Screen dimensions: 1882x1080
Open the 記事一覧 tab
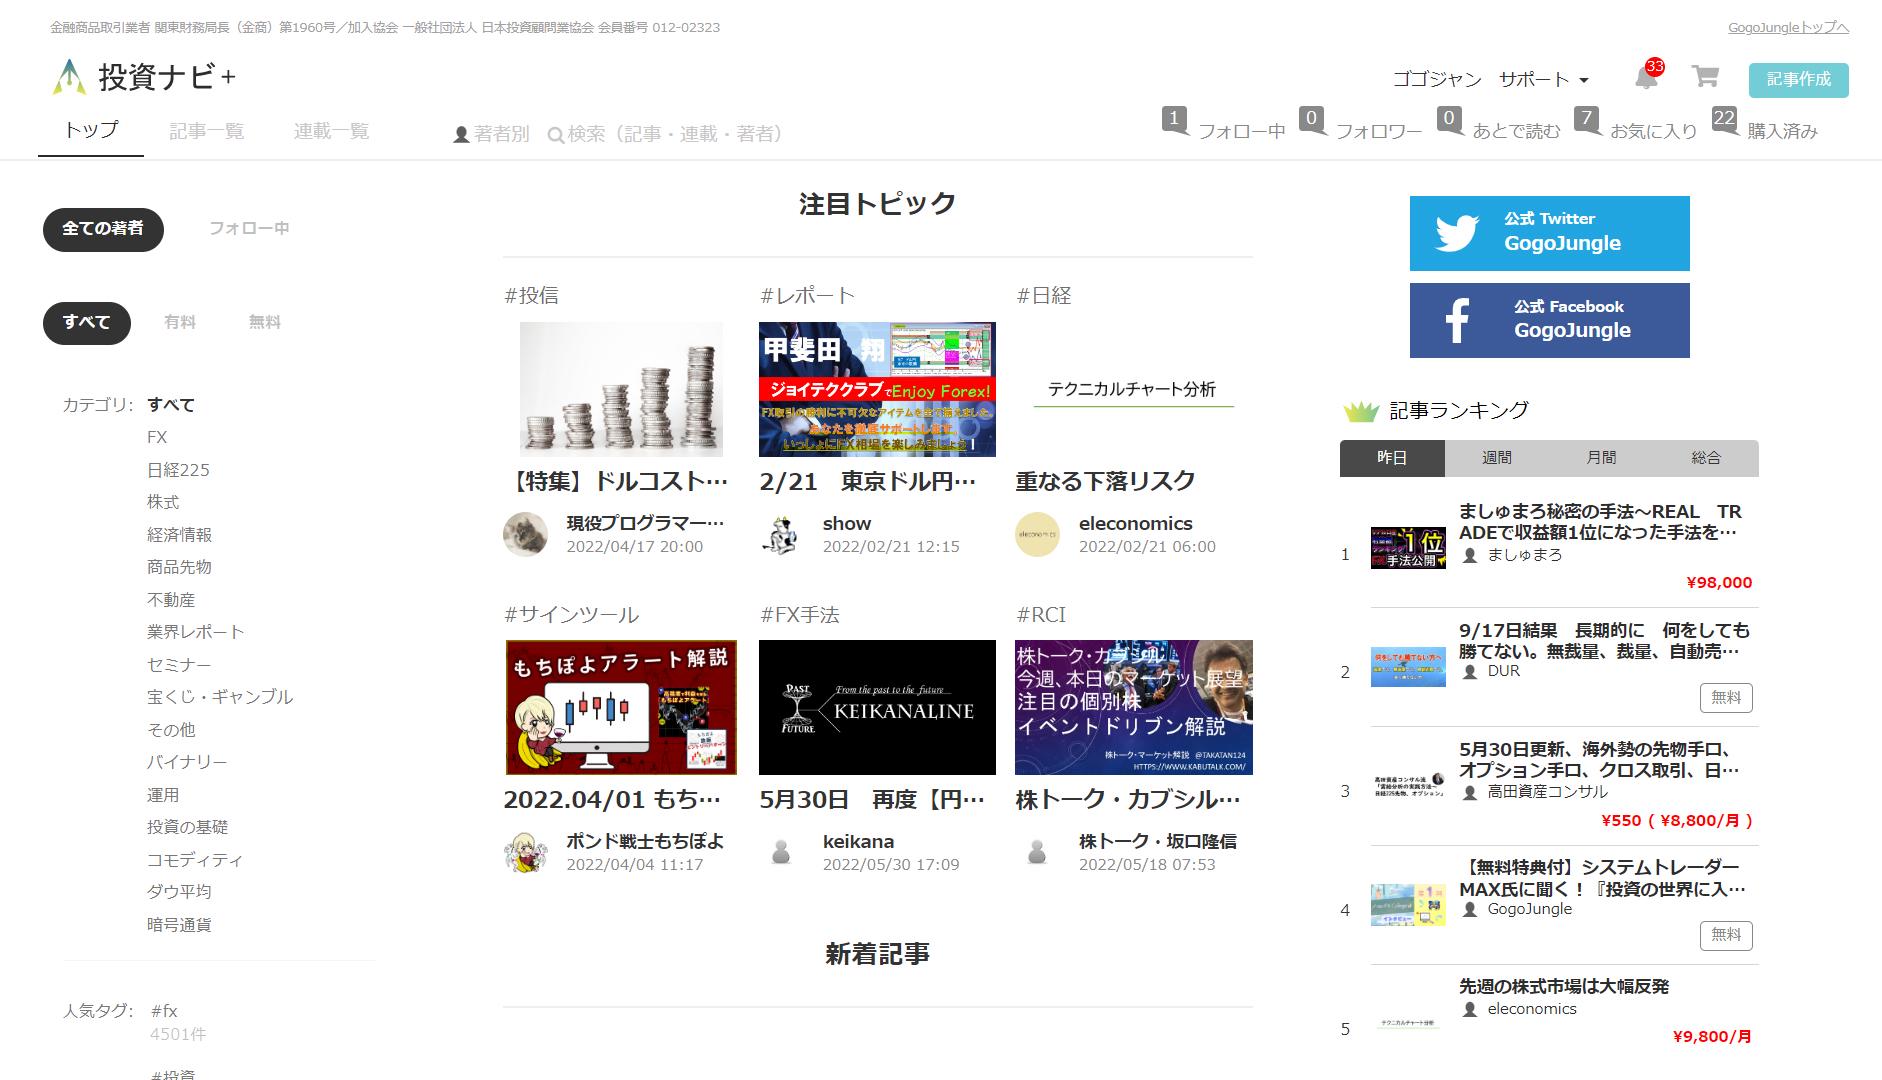[206, 131]
